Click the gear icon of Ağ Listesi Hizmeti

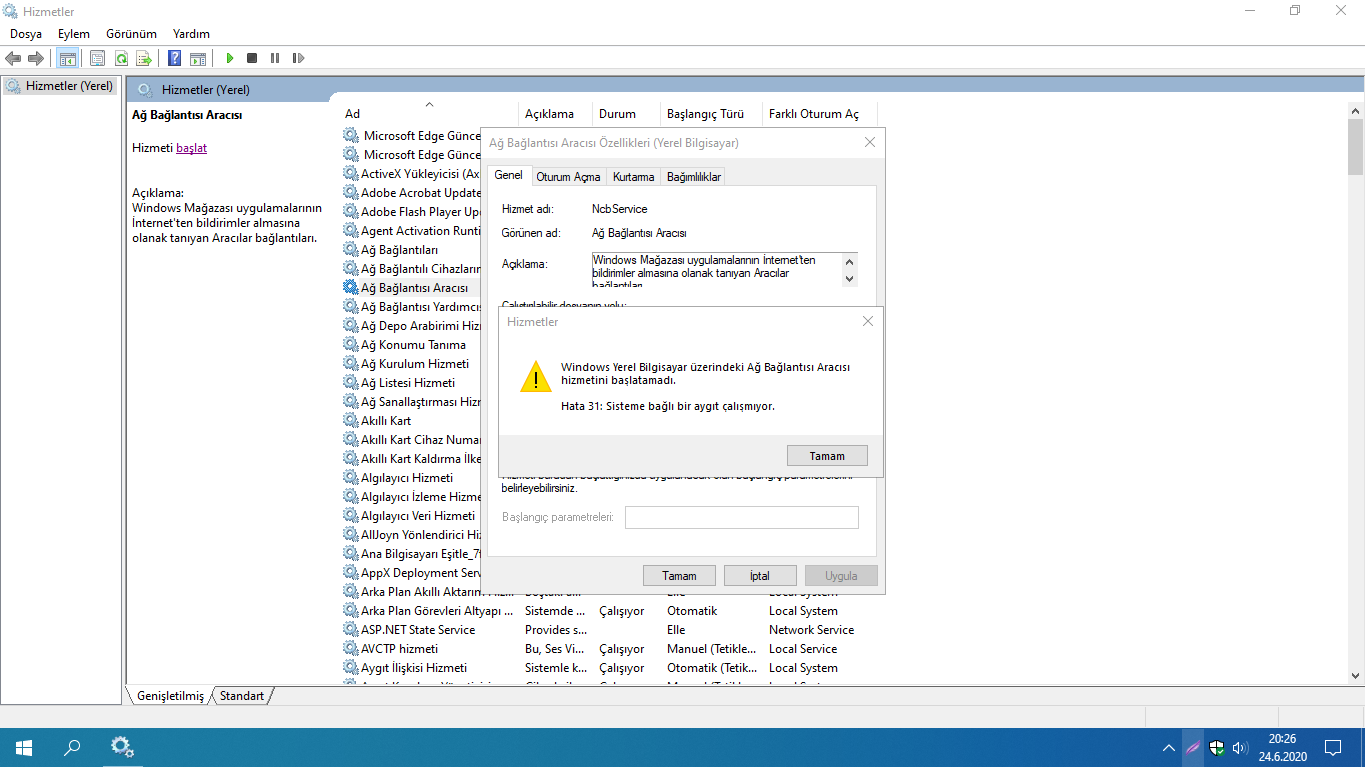click(x=351, y=382)
